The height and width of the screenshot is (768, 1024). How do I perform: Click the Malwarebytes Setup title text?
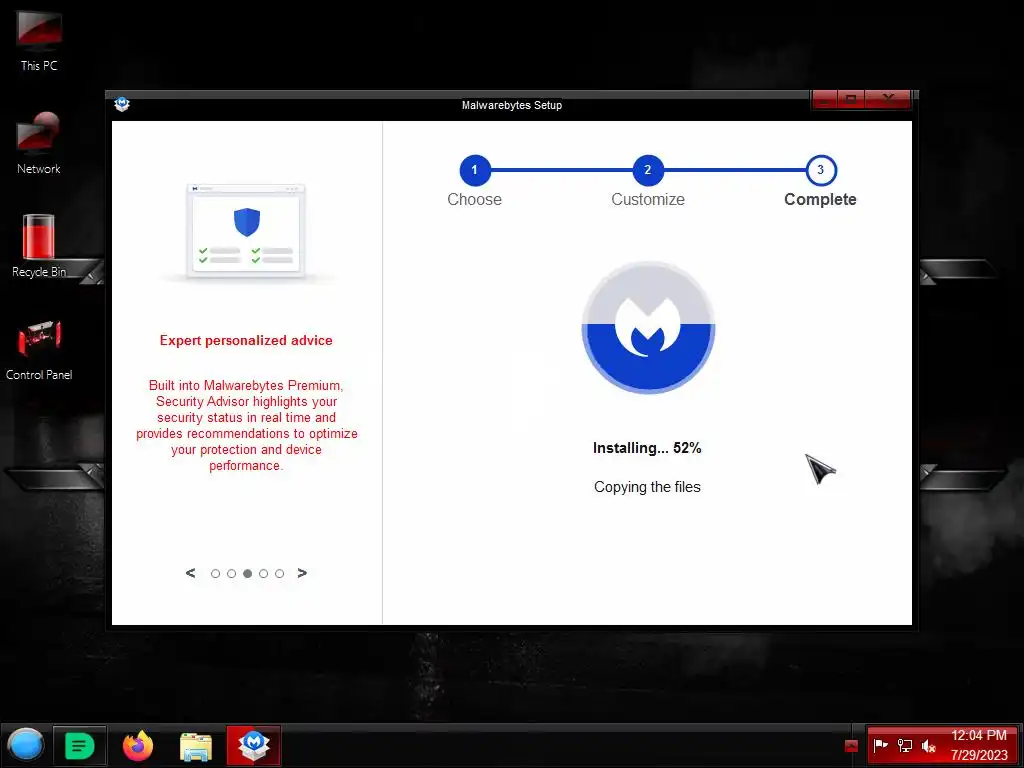(x=511, y=105)
